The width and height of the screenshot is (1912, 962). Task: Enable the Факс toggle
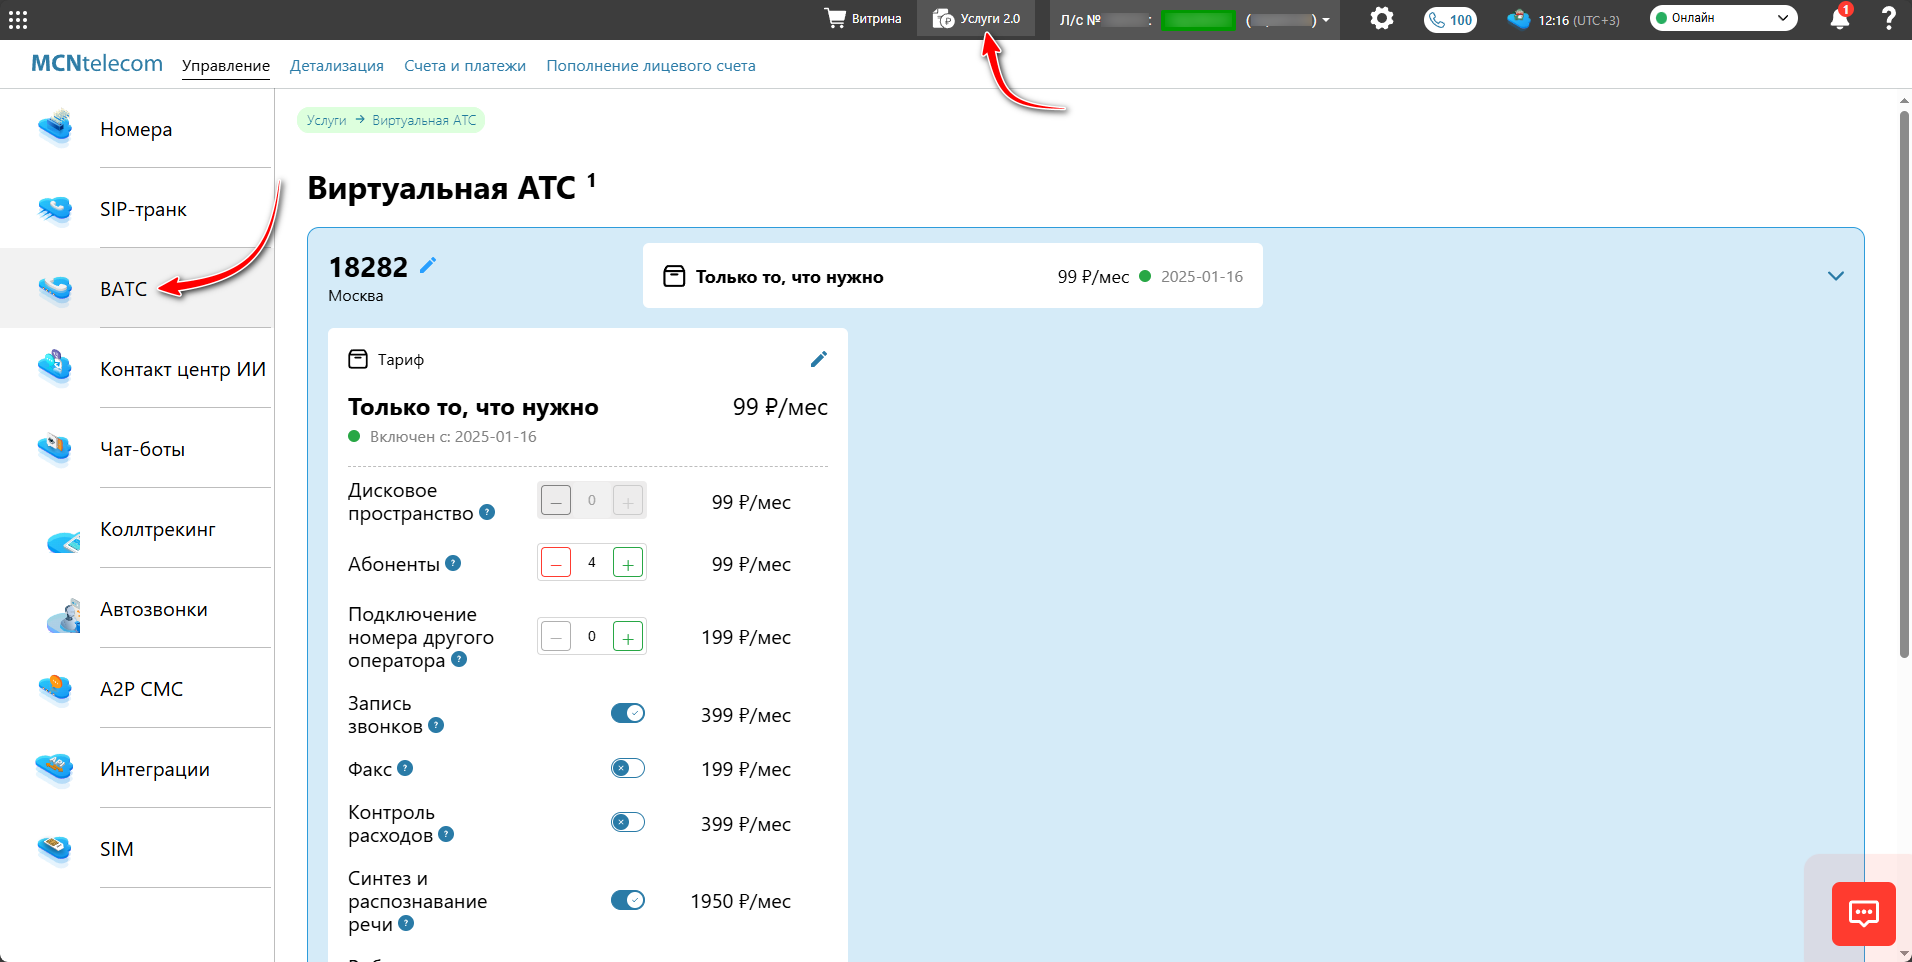(628, 768)
